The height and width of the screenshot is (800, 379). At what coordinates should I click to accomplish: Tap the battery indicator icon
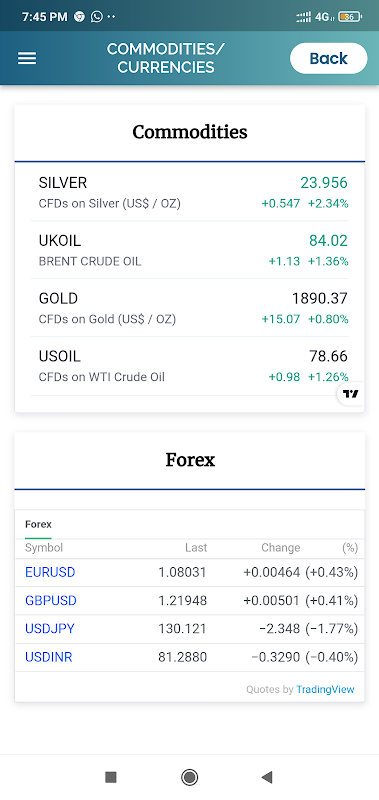(350, 17)
